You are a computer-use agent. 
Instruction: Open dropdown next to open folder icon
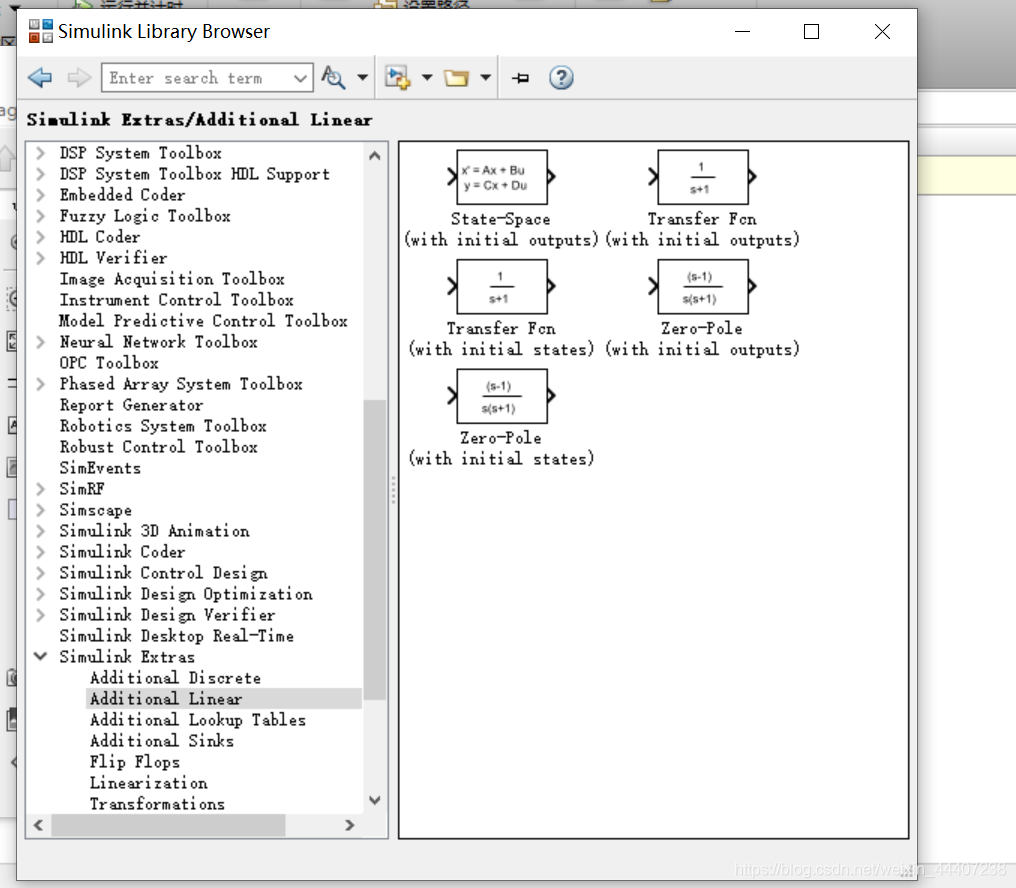(485, 78)
